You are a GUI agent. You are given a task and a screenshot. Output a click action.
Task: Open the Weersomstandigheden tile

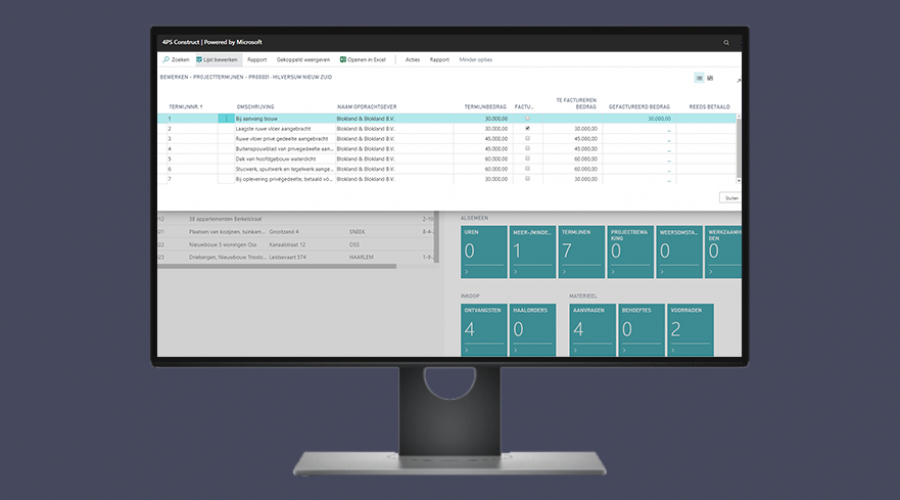[x=679, y=252]
